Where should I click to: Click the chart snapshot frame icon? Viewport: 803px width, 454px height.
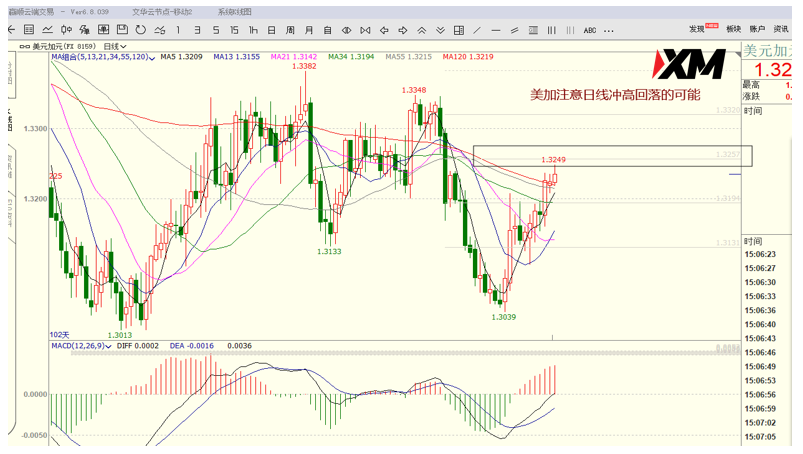click(103, 30)
